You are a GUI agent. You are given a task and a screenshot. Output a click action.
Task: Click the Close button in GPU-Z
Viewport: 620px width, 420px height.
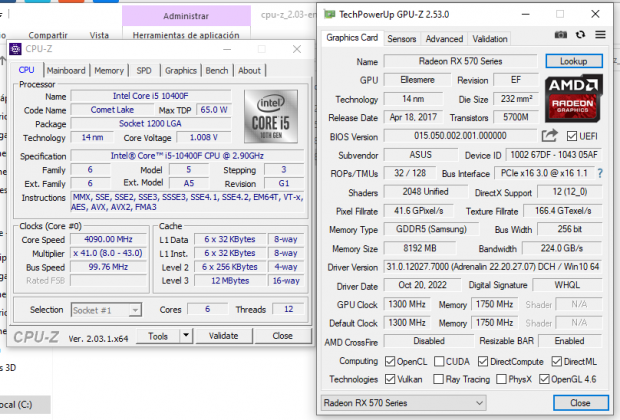[580, 403]
